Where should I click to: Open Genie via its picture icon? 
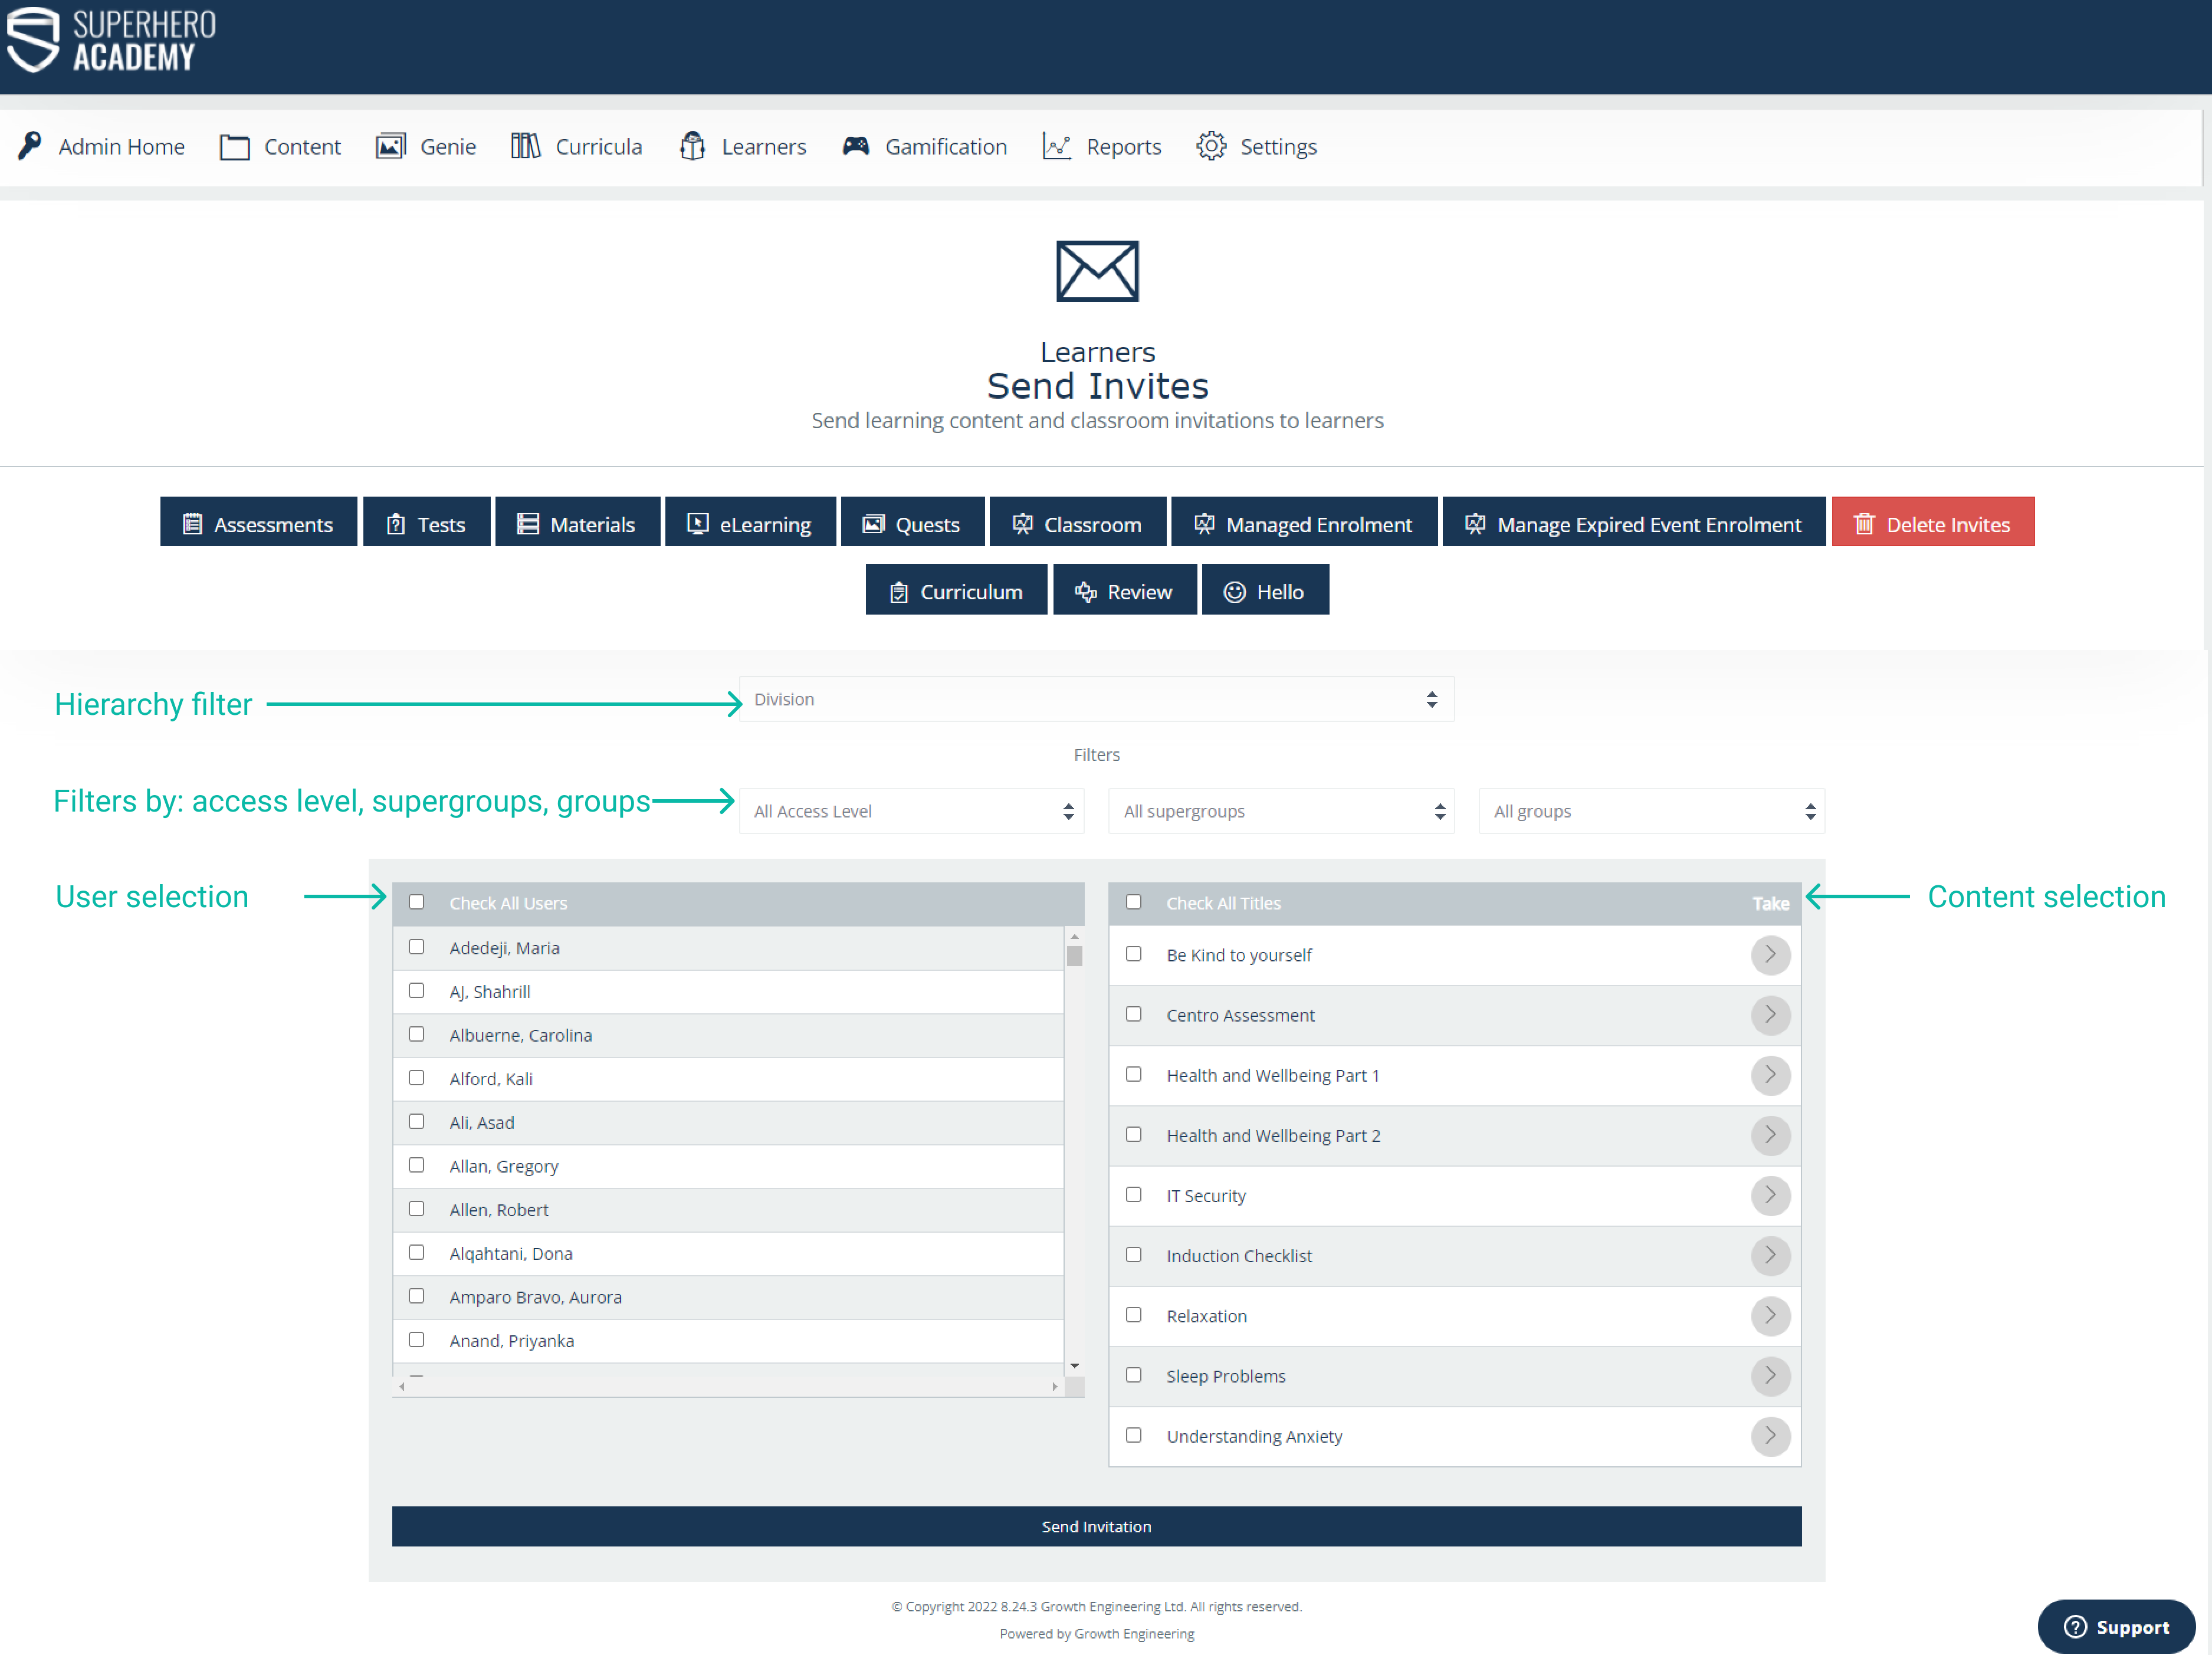(390, 147)
